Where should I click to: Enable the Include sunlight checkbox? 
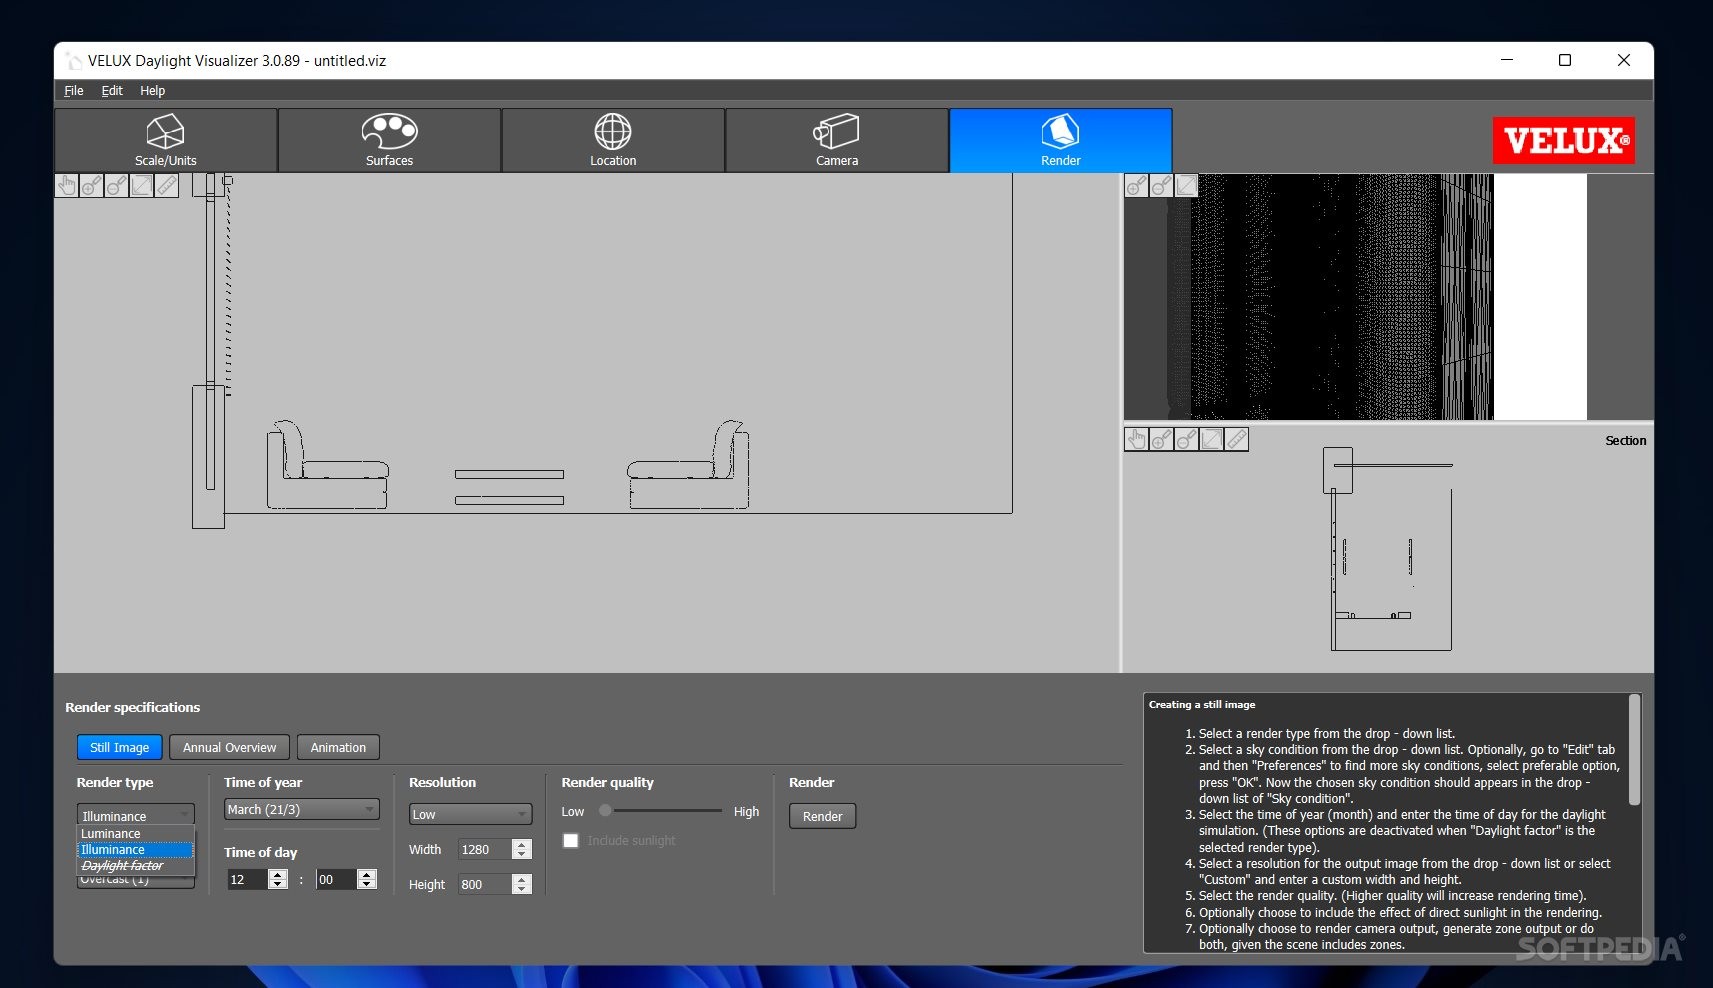point(570,841)
